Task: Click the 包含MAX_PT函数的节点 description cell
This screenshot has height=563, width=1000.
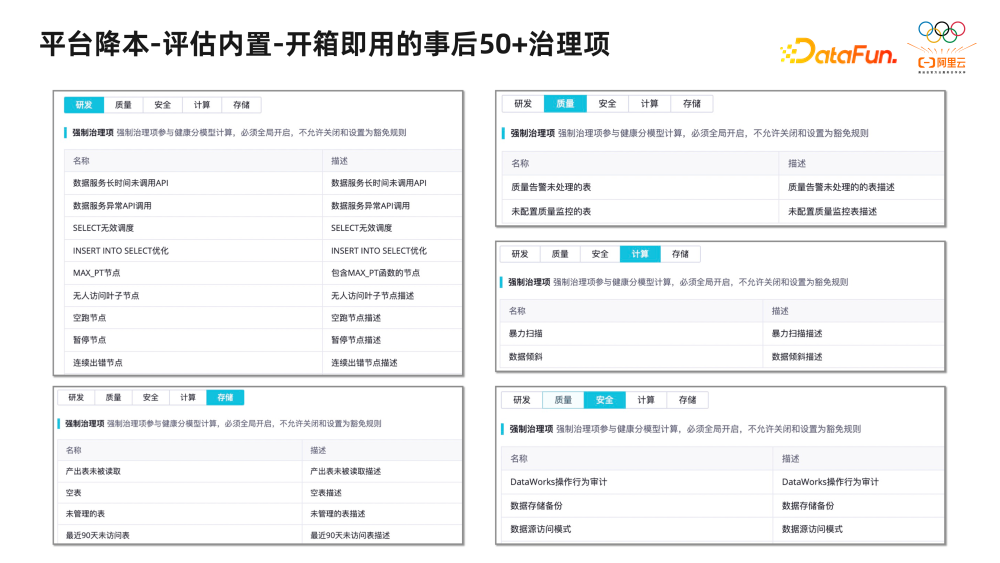Action: (x=375, y=273)
